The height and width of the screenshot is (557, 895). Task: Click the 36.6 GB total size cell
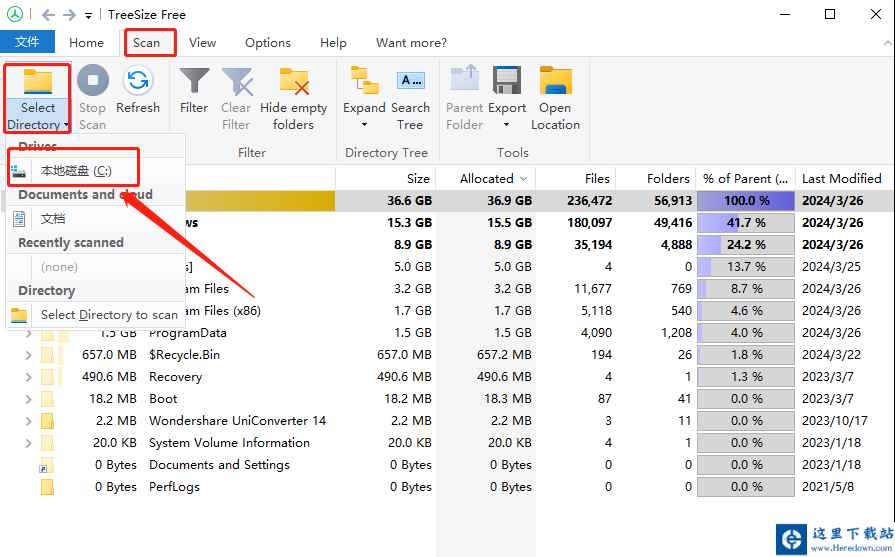click(x=409, y=201)
